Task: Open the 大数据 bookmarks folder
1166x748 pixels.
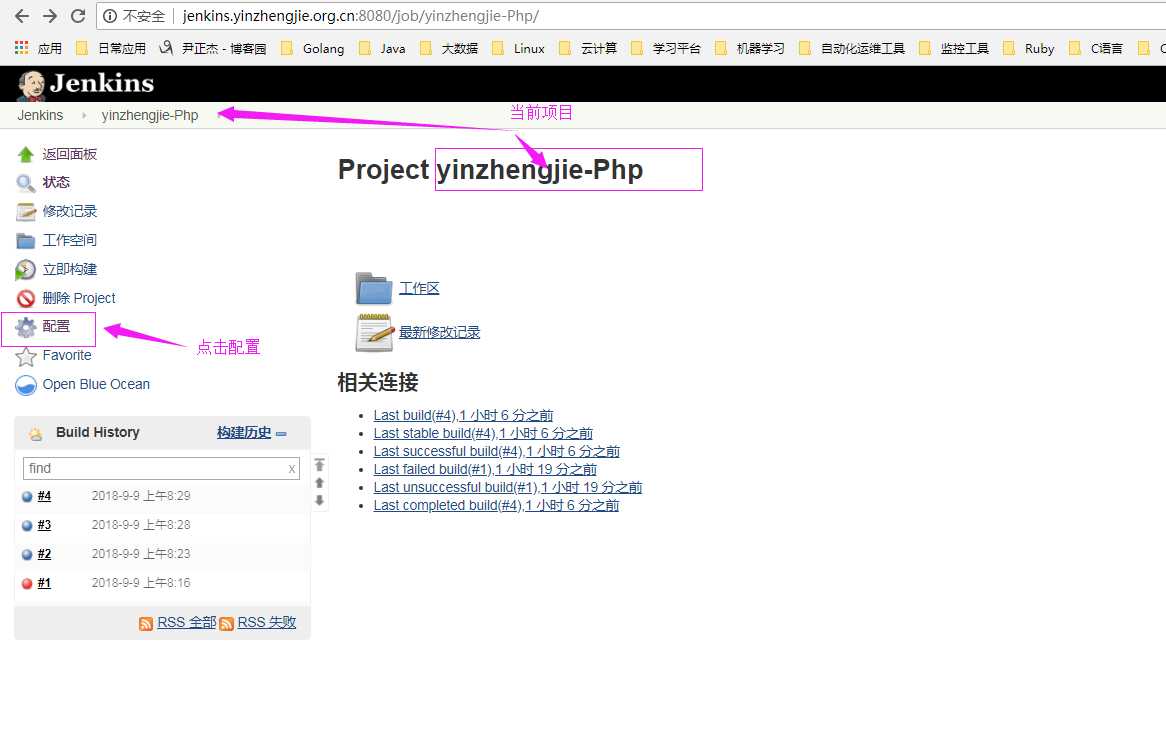Action: 449,48
